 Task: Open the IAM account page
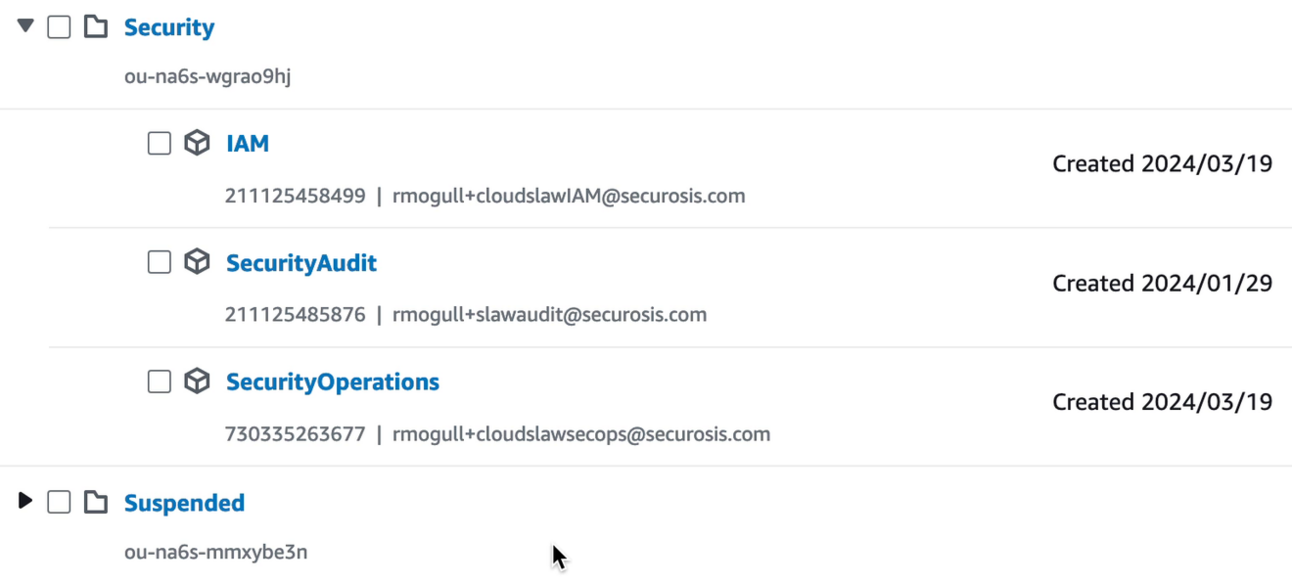click(247, 143)
